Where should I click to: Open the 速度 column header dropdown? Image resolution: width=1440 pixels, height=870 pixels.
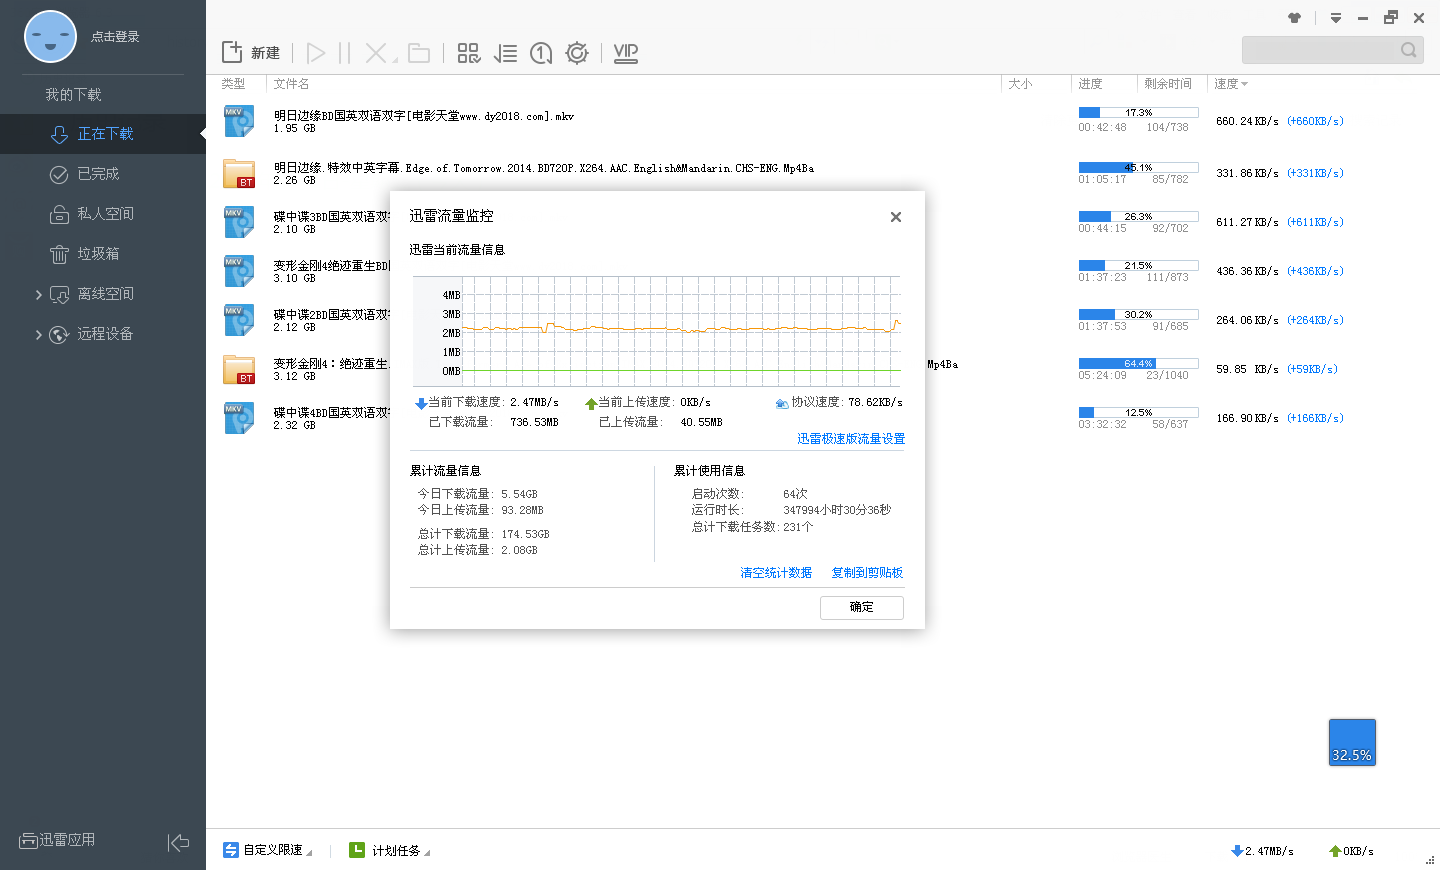[x=1231, y=84]
